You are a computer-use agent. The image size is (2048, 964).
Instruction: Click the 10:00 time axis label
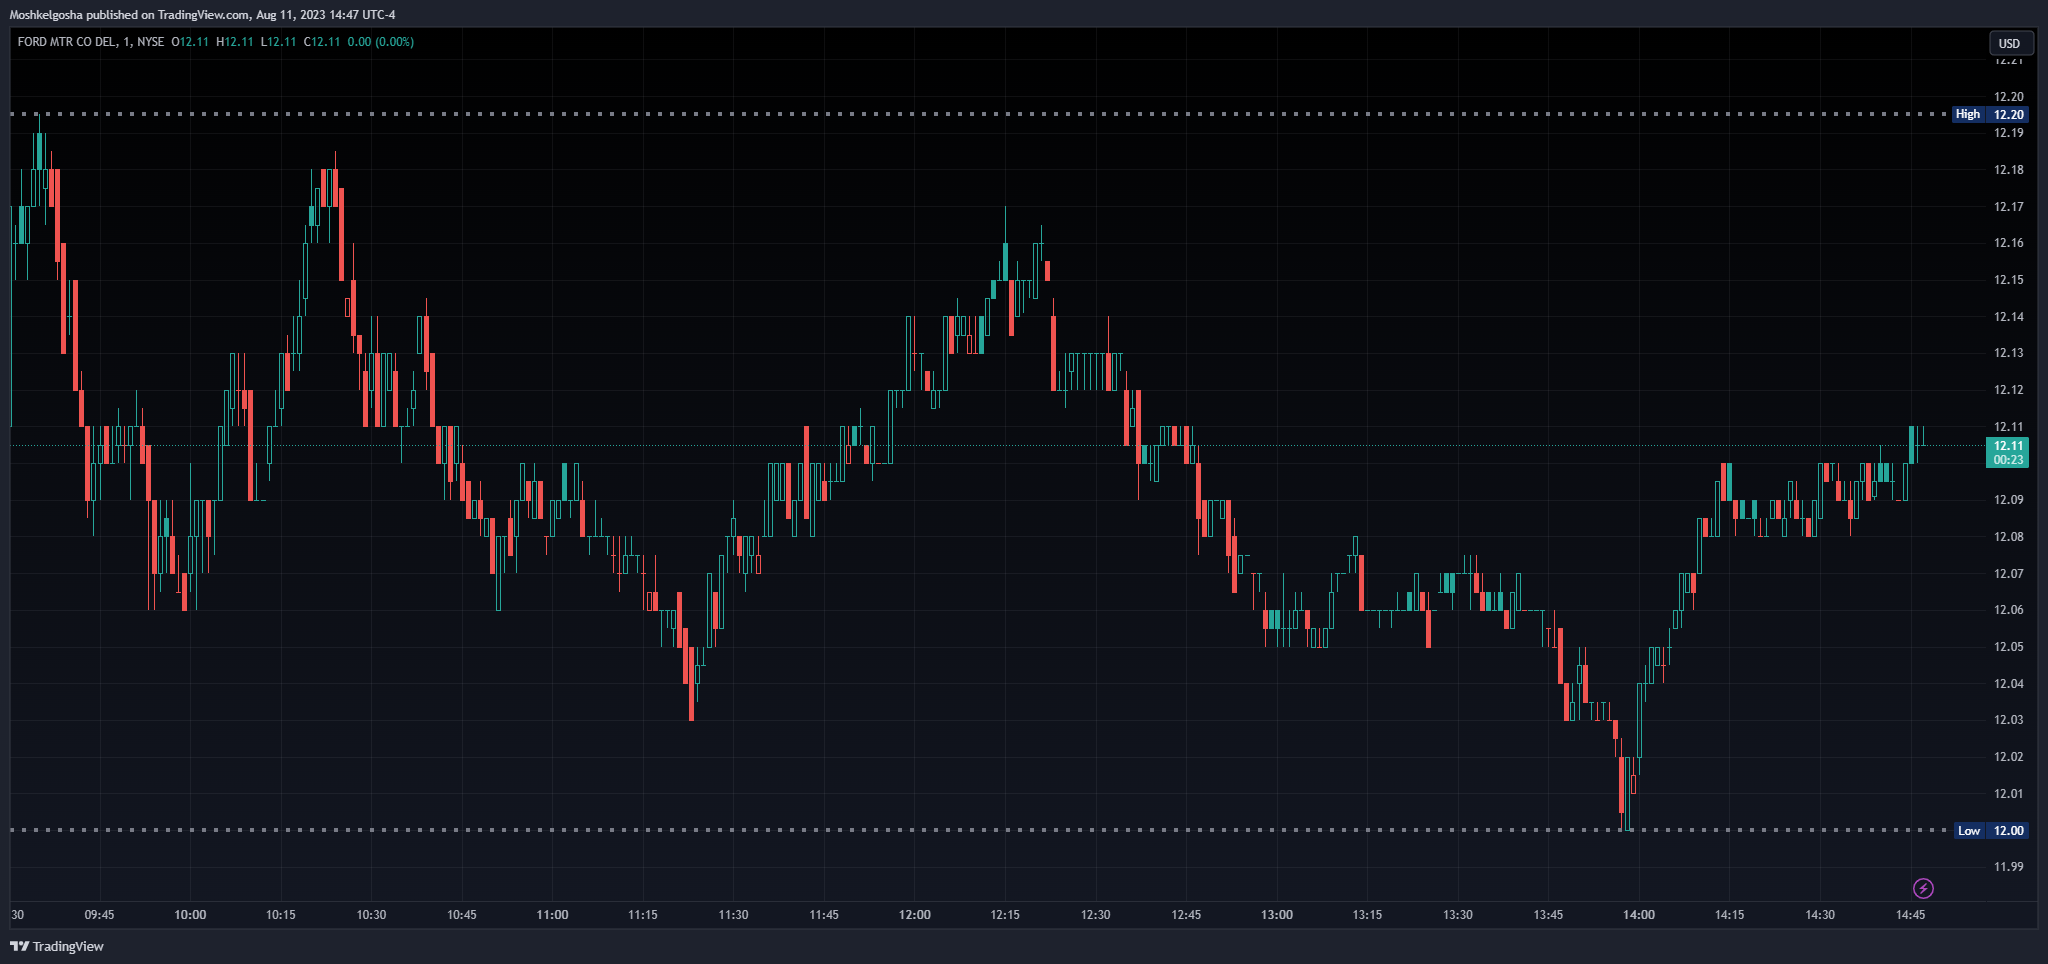click(x=190, y=915)
